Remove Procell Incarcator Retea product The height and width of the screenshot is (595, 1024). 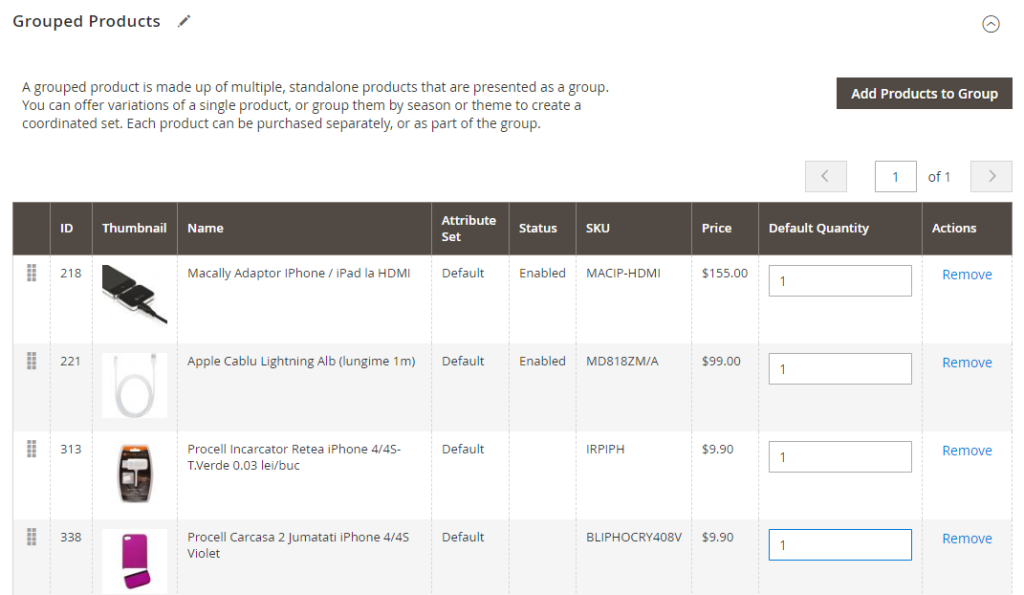coord(966,451)
